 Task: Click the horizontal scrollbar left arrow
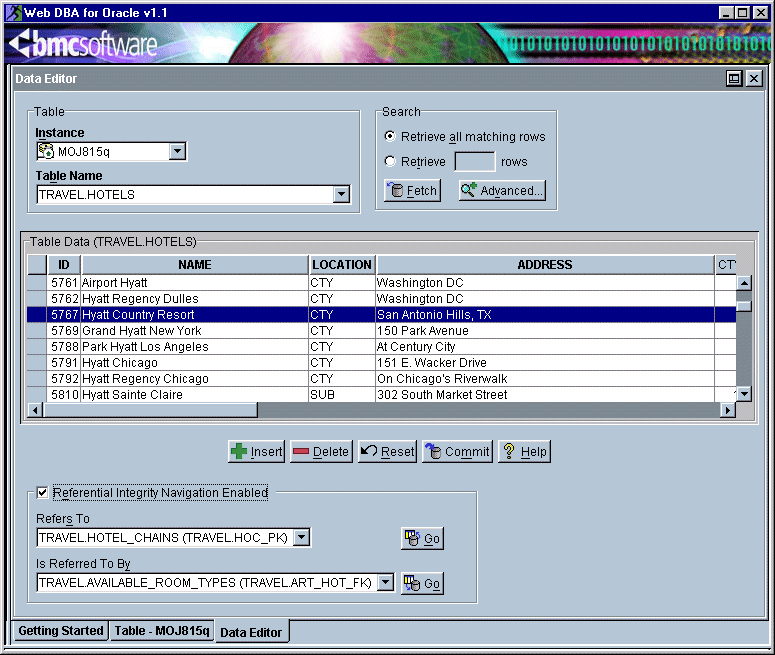[35, 410]
